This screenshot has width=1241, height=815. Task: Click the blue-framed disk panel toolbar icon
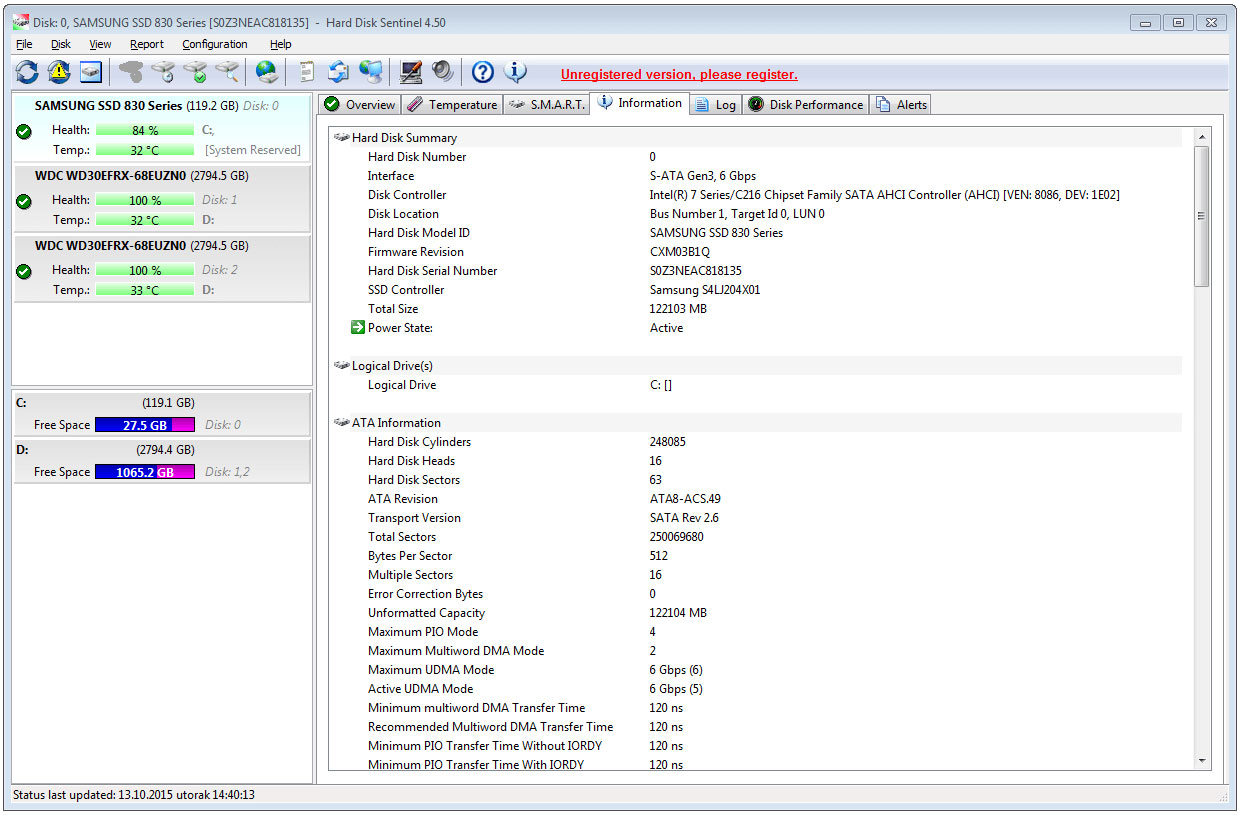point(92,72)
